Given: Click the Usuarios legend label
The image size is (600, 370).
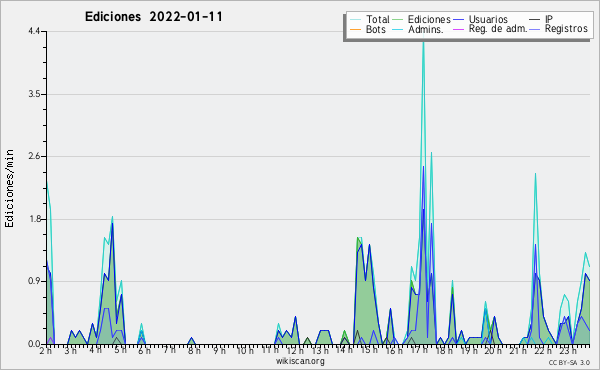Looking at the screenshot, I should click(x=488, y=19).
